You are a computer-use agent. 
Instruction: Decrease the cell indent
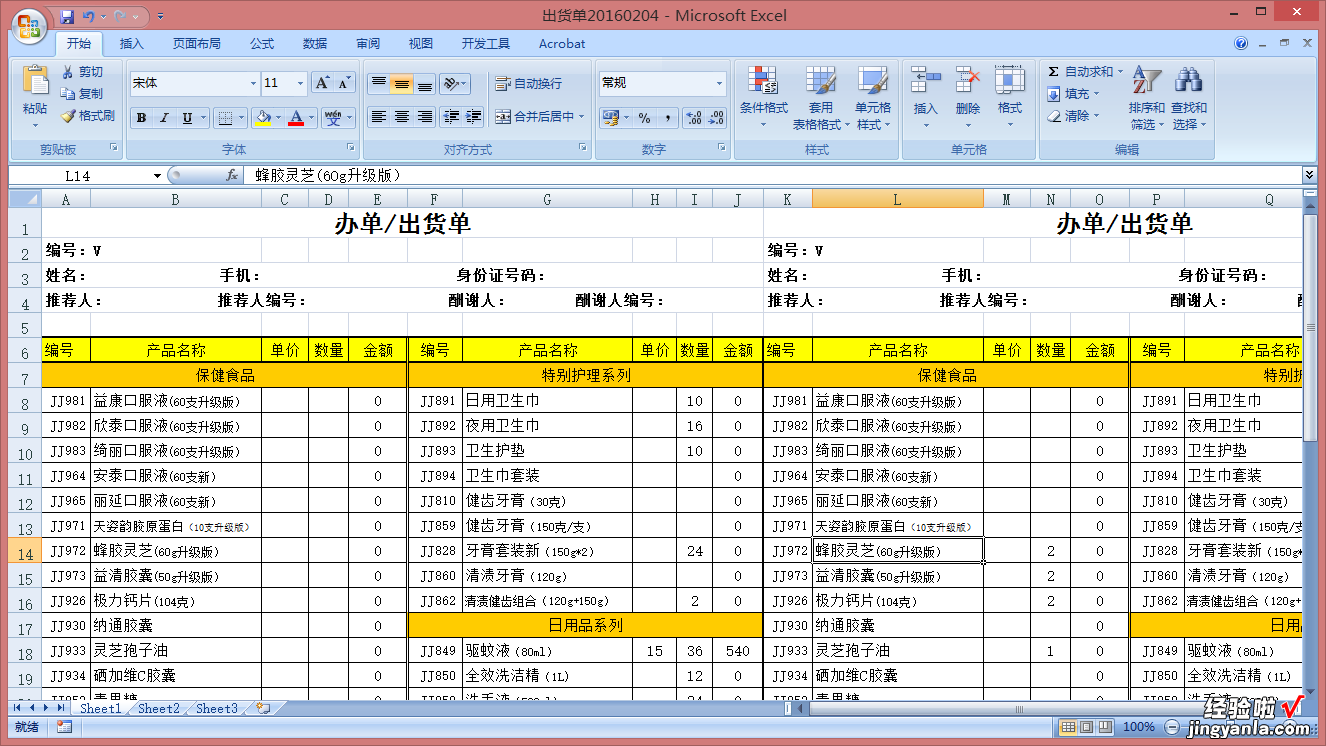pos(451,117)
